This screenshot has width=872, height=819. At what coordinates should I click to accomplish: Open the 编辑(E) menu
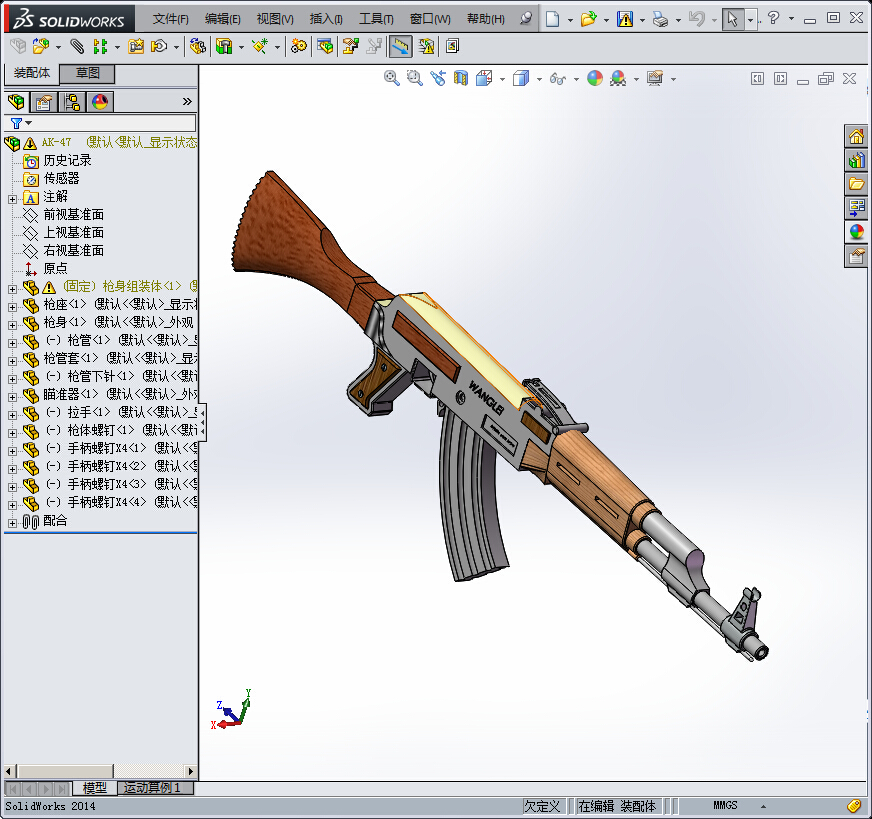coord(222,19)
